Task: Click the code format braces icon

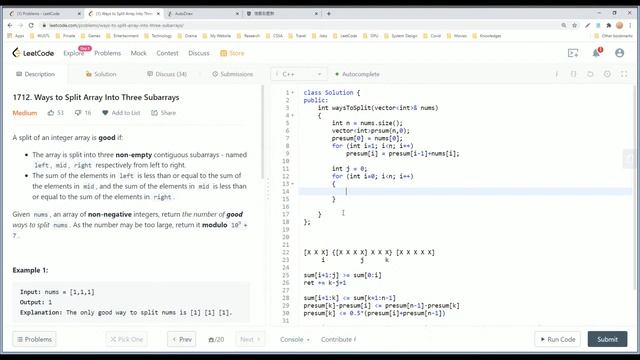Action: pos(573,74)
